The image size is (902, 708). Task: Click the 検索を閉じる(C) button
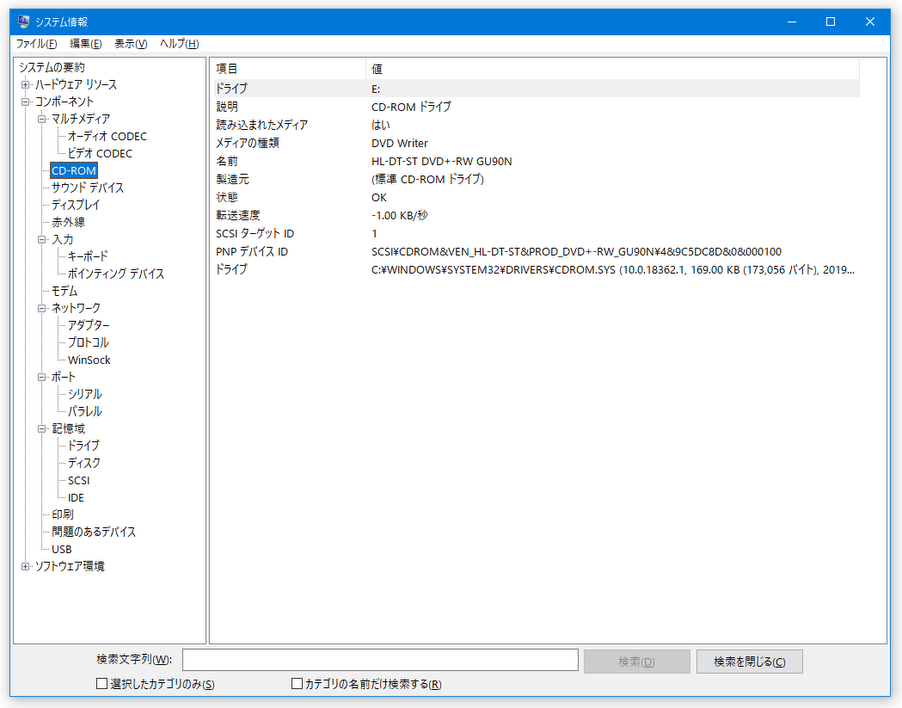749,661
